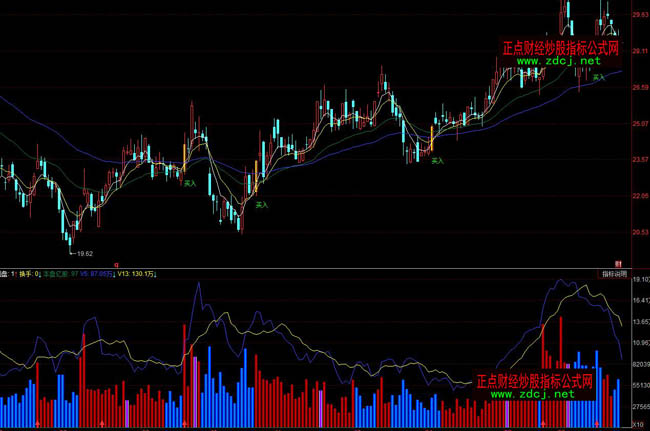Open www.zdcj.net link in main chart
Screen dimensions: 650x431
pyautogui.click(x=559, y=61)
